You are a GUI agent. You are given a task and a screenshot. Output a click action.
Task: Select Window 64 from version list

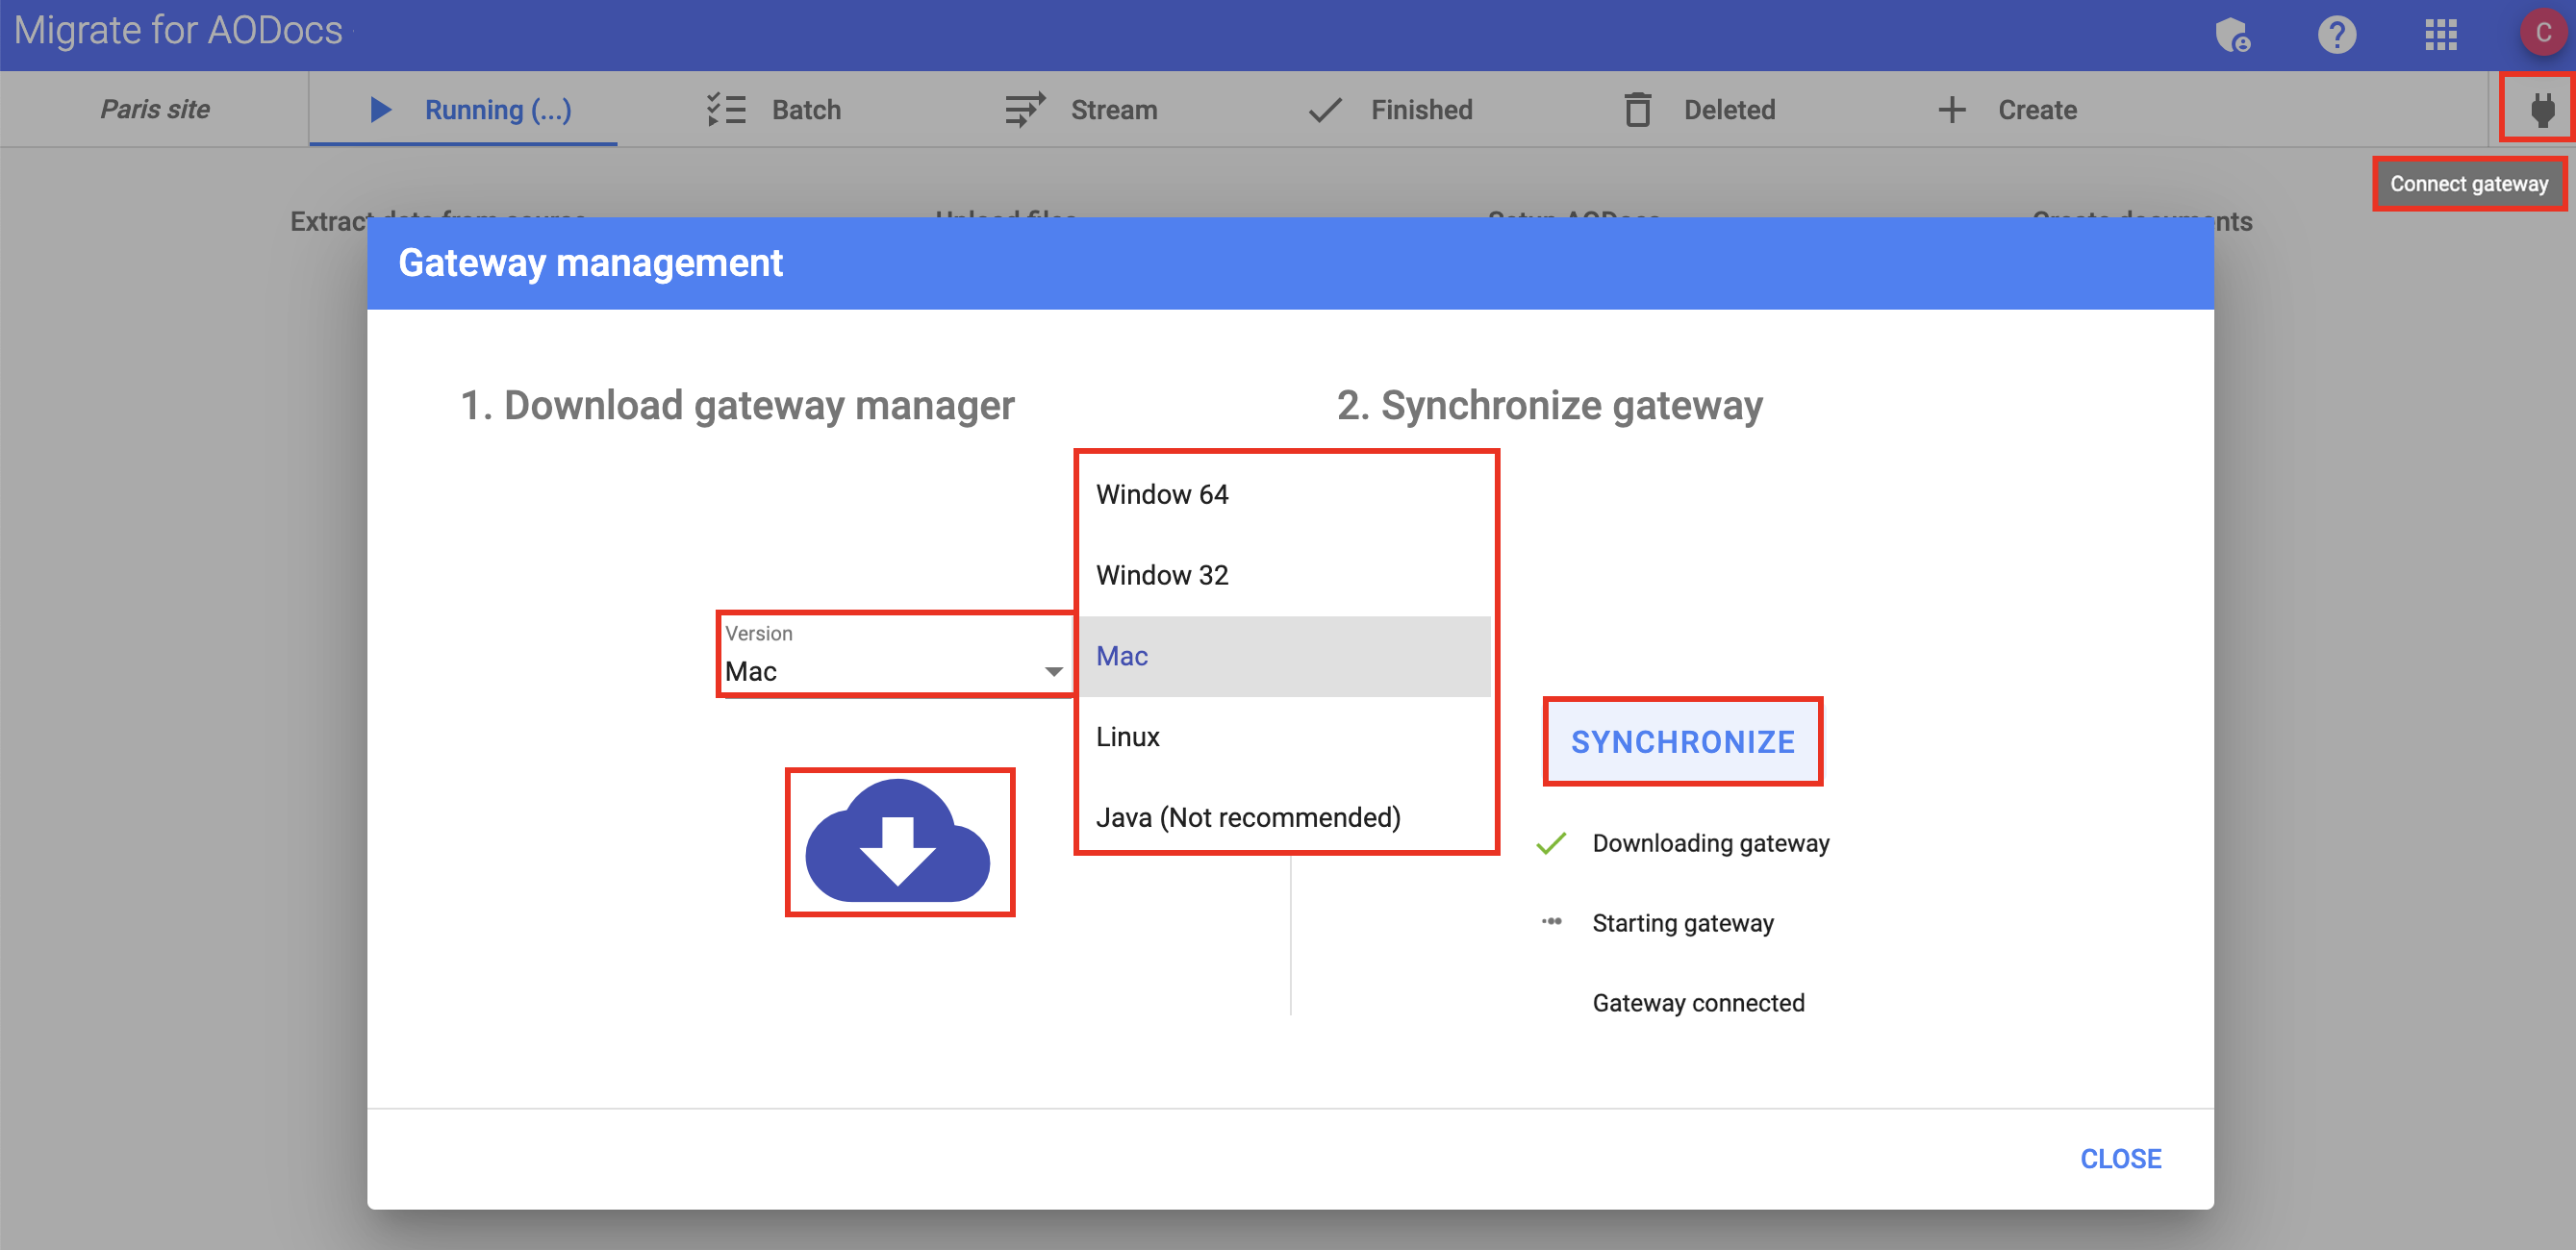[1284, 494]
